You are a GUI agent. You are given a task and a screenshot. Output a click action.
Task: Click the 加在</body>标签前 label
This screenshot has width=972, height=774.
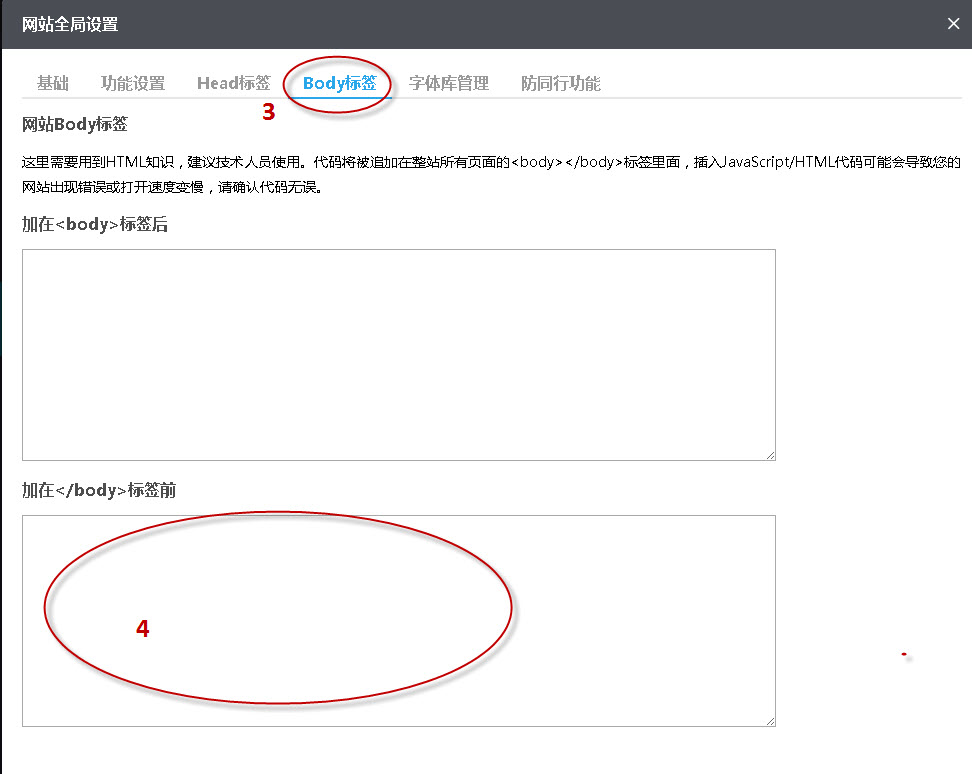tap(99, 491)
